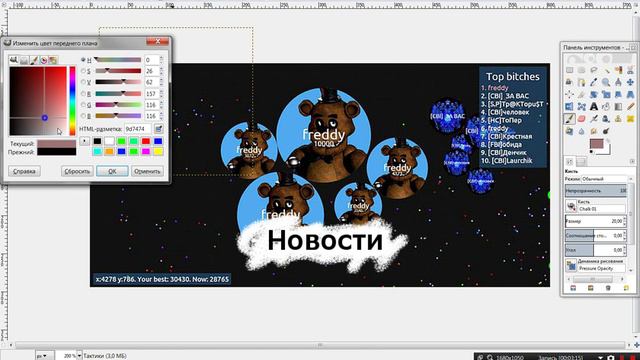
Task: Switch to the GIMP color selector tab
Action: point(13,60)
